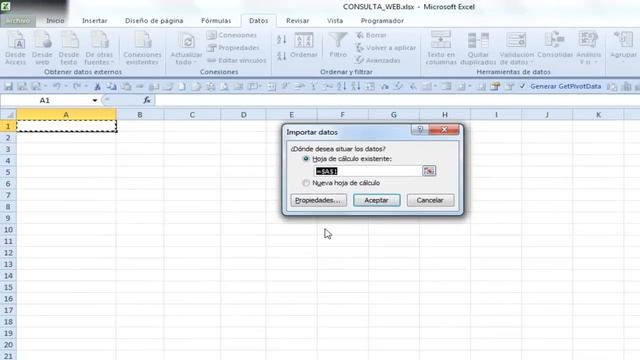Screen dimensions: 640x360
Task: Click the Desde web icon
Action: [42, 48]
